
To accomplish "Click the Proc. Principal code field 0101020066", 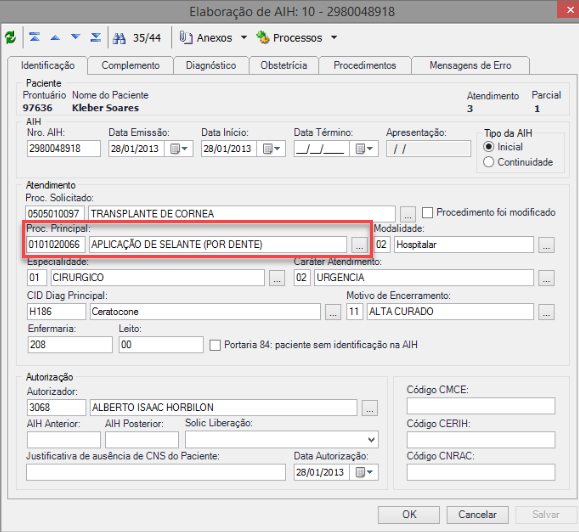I will 56,244.
